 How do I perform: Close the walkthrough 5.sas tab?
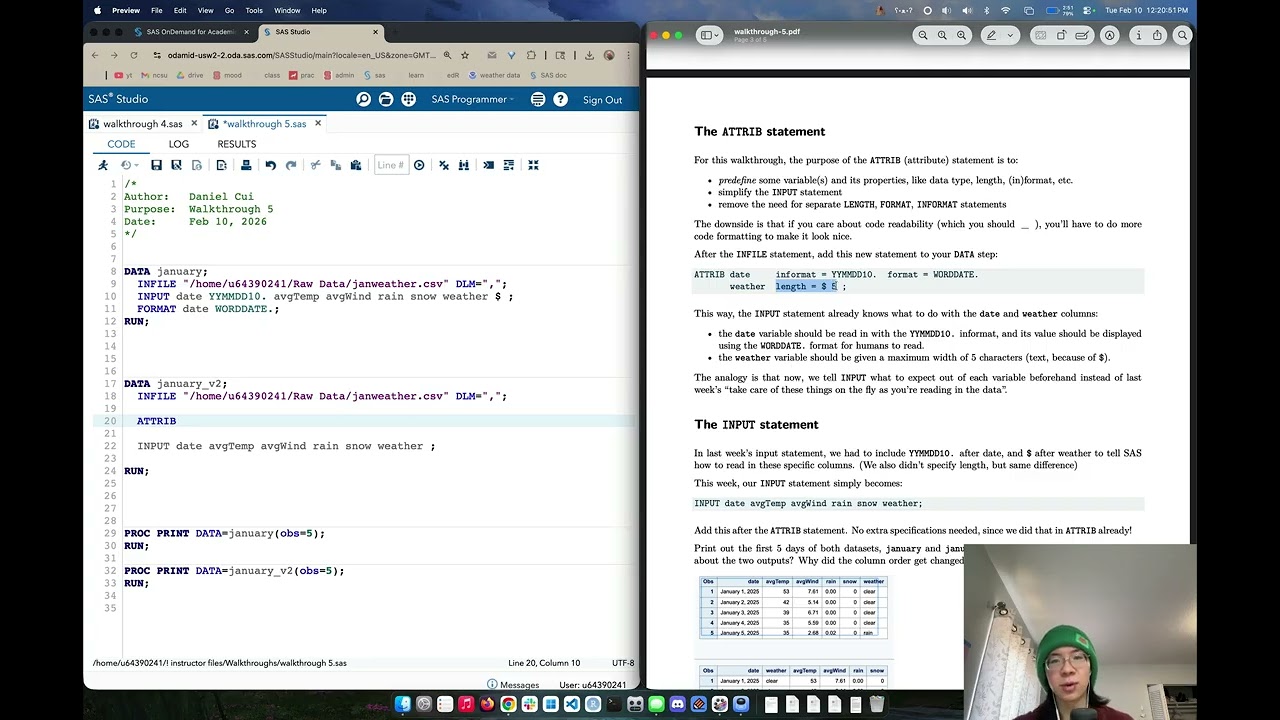point(318,124)
